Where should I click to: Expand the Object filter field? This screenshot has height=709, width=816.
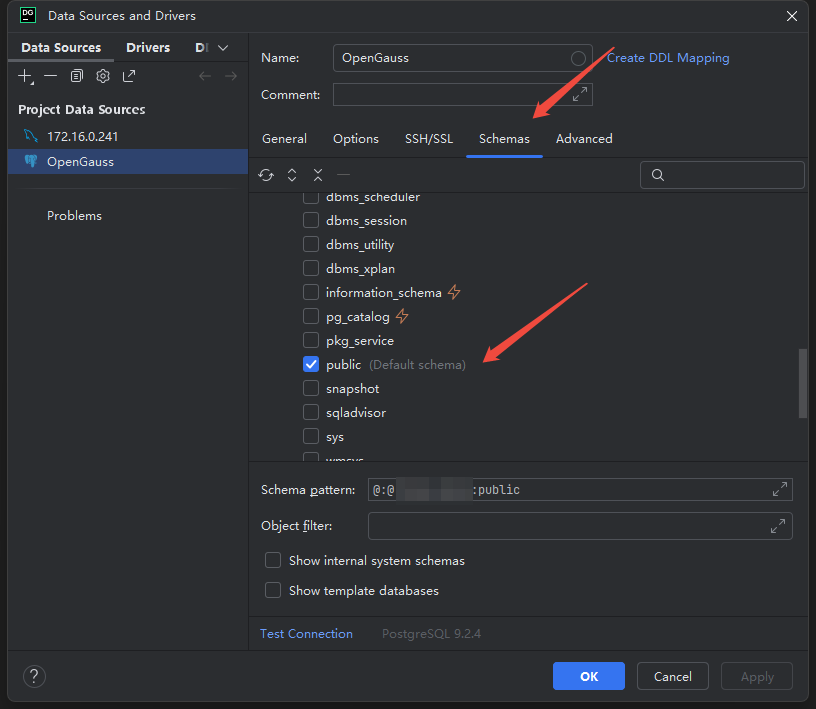(x=777, y=526)
